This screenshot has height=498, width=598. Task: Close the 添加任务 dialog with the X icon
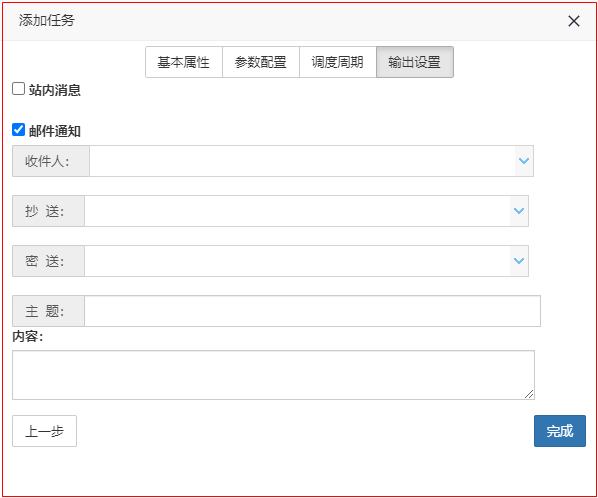(x=574, y=21)
